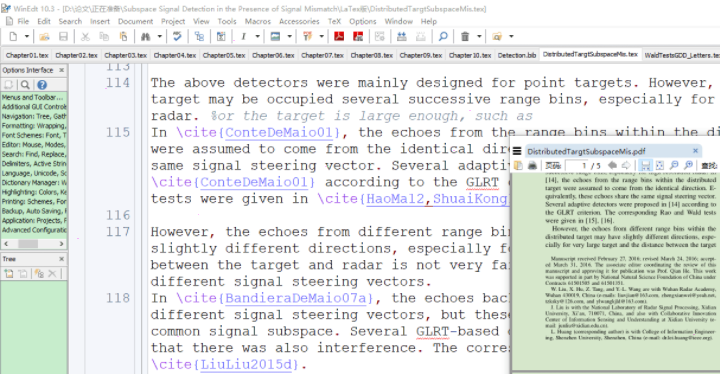Click the Open file folder icon

pos(44,36)
